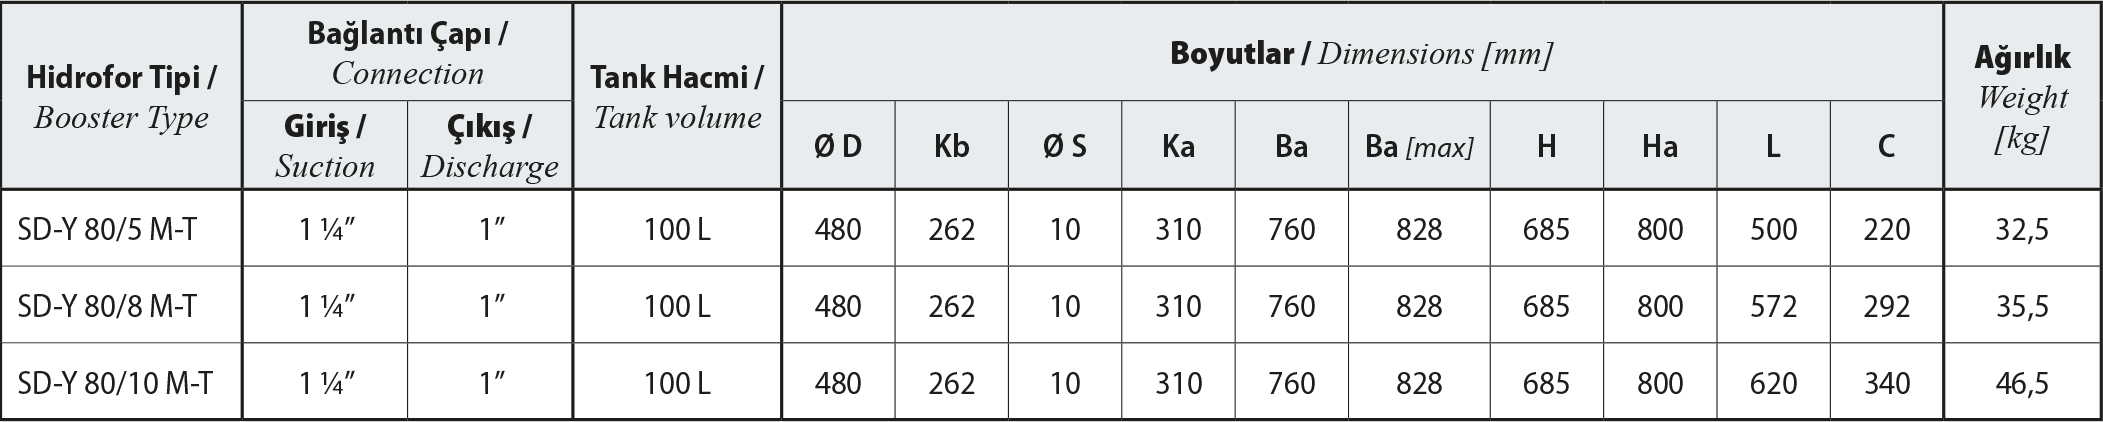Click C value 340

(1887, 383)
